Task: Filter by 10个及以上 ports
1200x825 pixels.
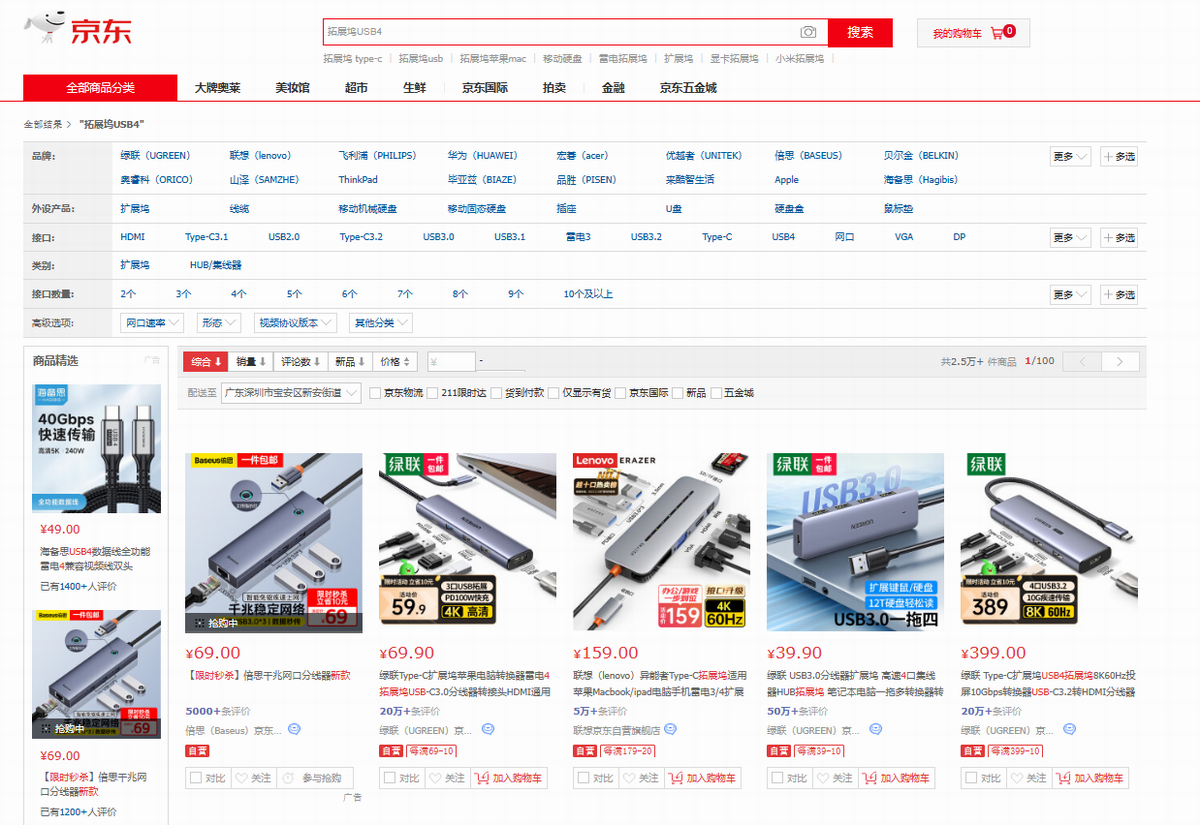Action: 588,295
